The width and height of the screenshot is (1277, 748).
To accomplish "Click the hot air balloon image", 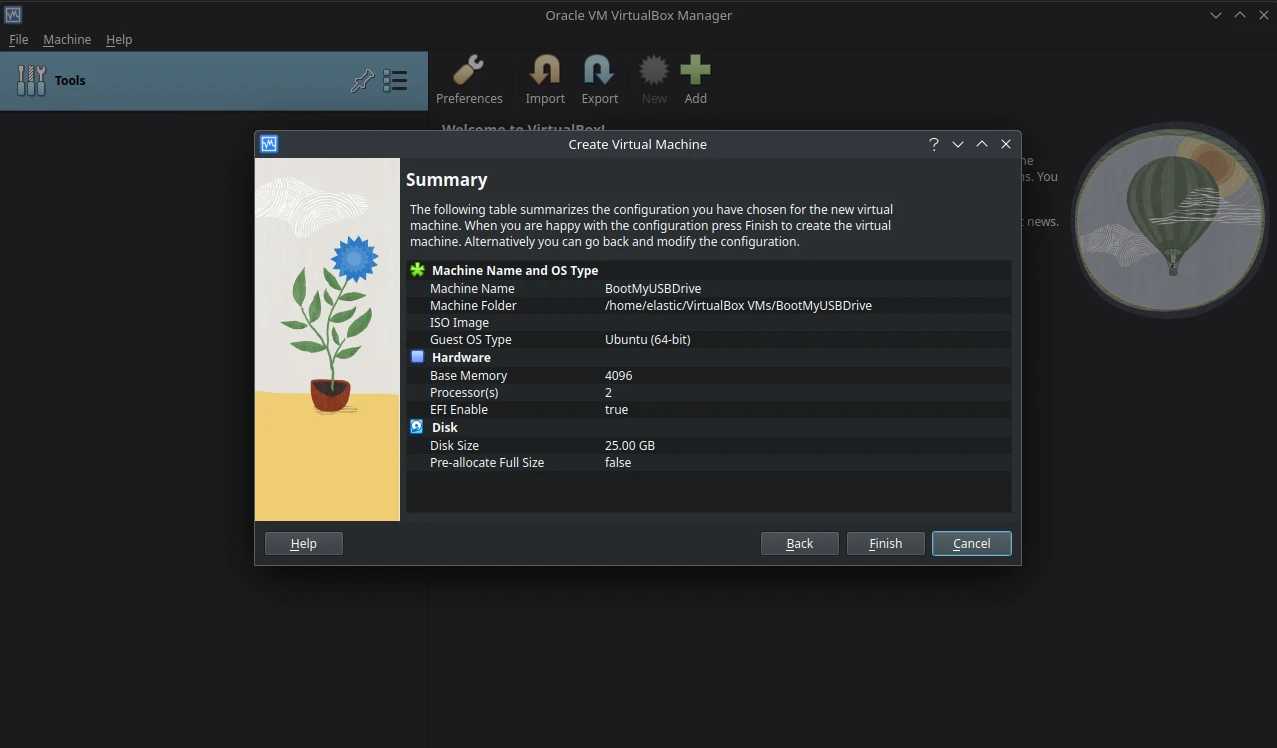I will click(1171, 218).
